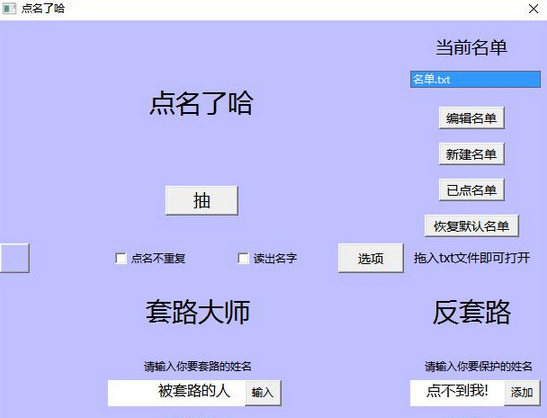The height and width of the screenshot is (418, 547).
Task: Click the 拖入txt文件即可打开 hint text
Action: tap(472, 258)
